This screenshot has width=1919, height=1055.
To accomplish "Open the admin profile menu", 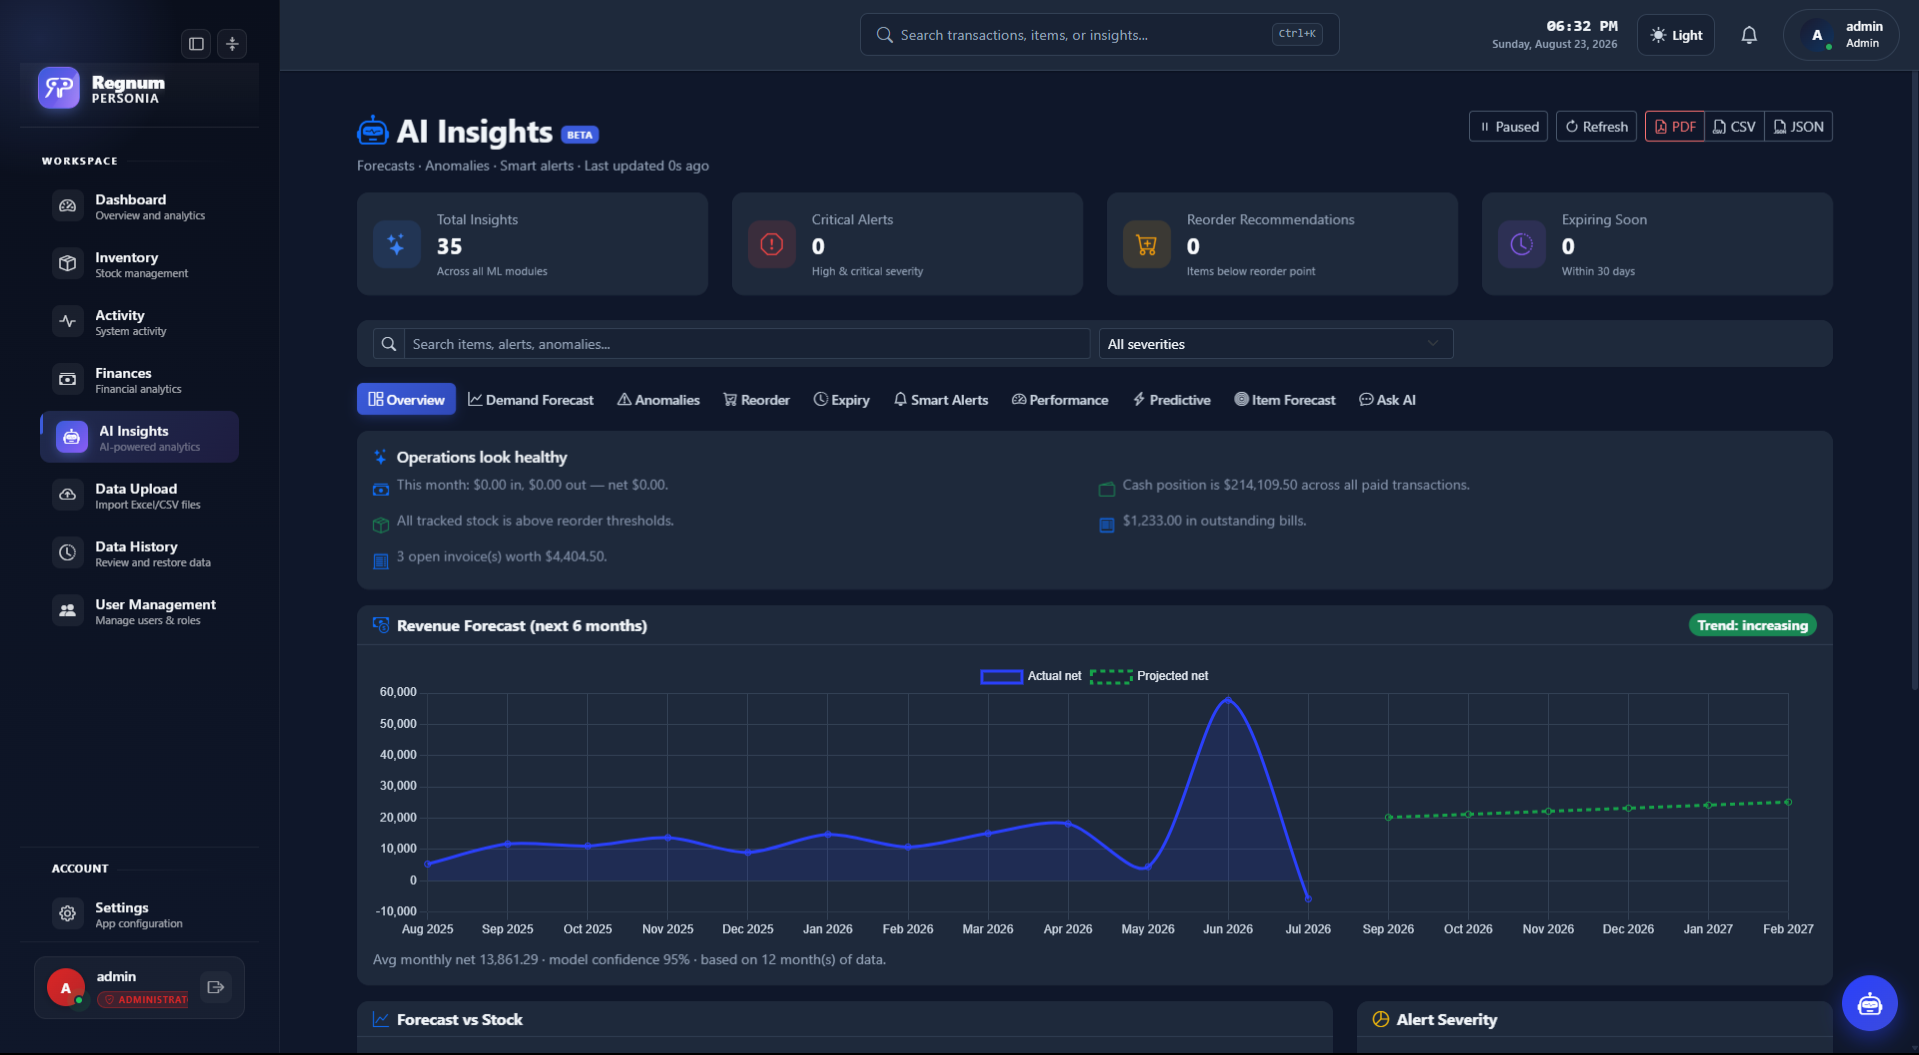I will point(1841,35).
